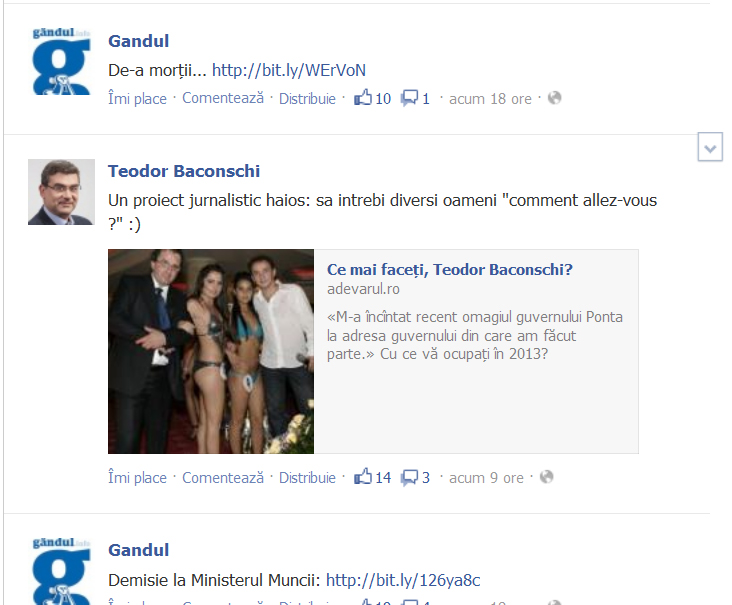Open the comment bubble icon on first Gandul post
The height and width of the screenshot is (605, 732).
(x=409, y=98)
